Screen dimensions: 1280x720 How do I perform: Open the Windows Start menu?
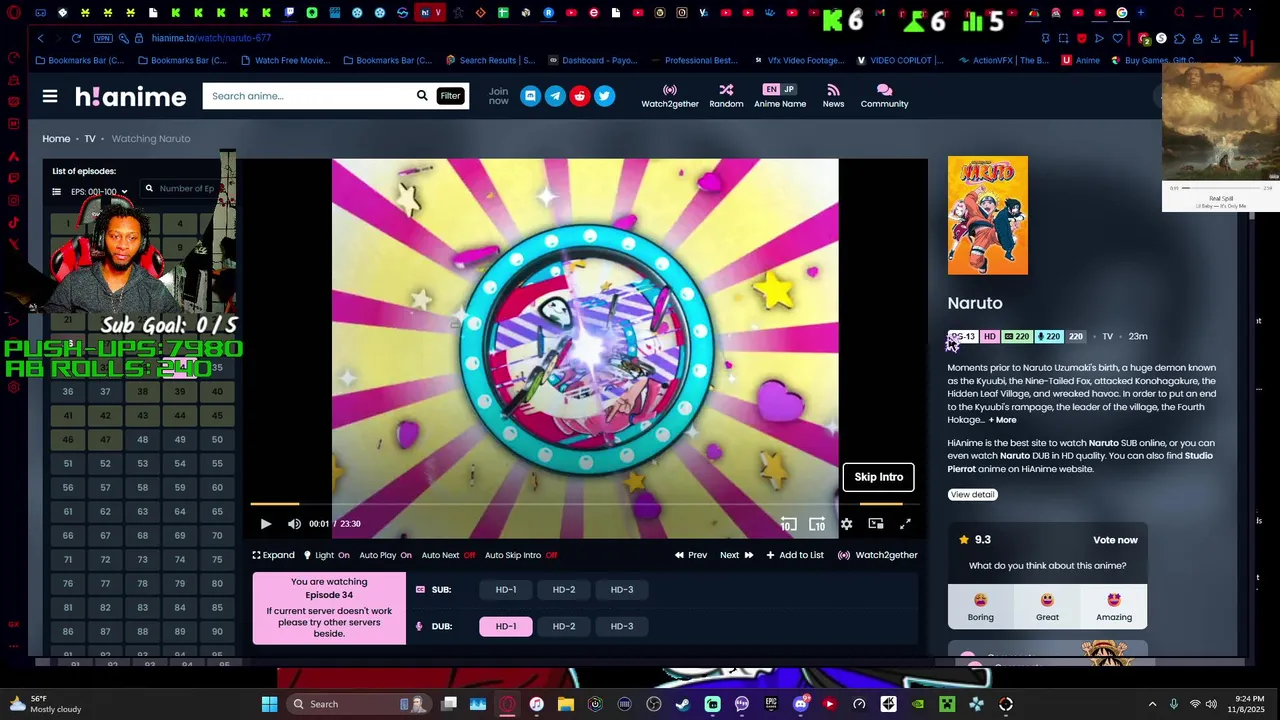(269, 704)
